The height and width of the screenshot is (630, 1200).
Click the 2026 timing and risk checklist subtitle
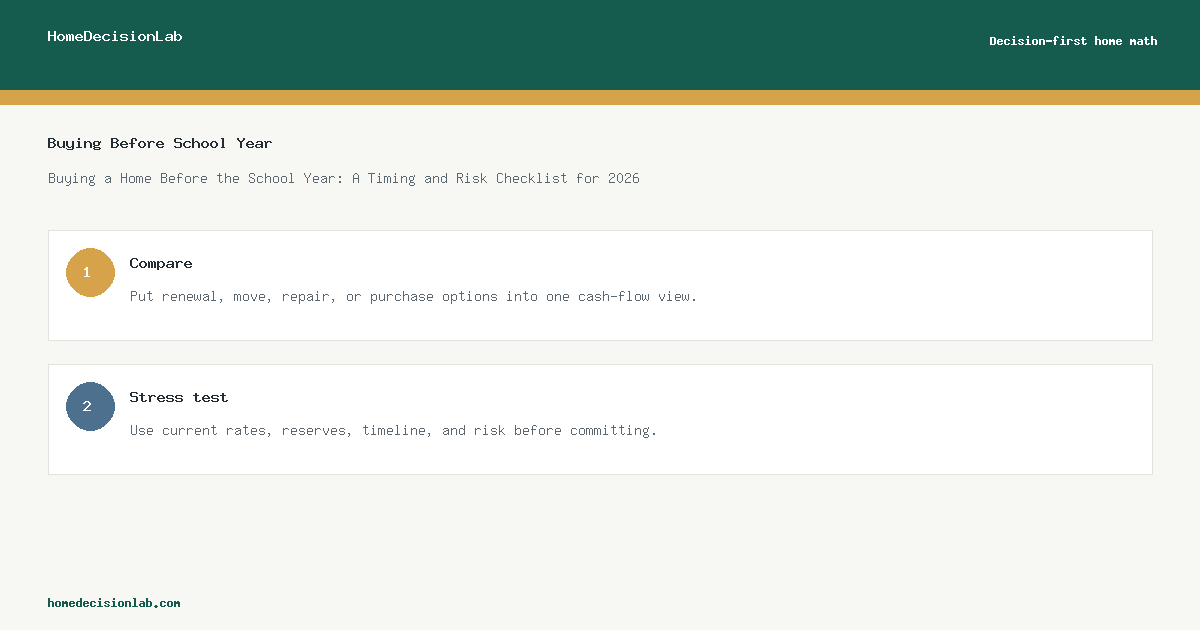(344, 178)
